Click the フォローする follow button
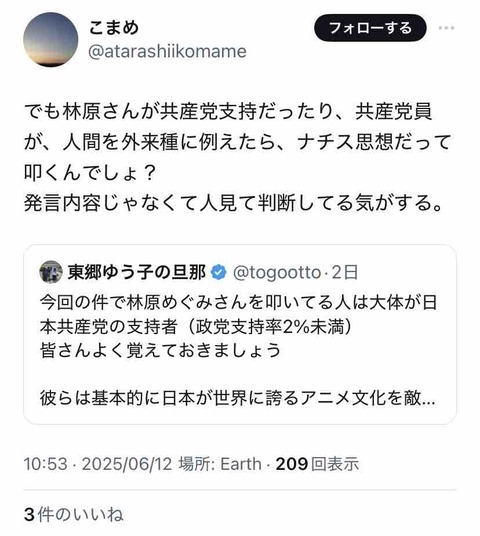The width and height of the screenshot is (480, 536). coord(370,28)
